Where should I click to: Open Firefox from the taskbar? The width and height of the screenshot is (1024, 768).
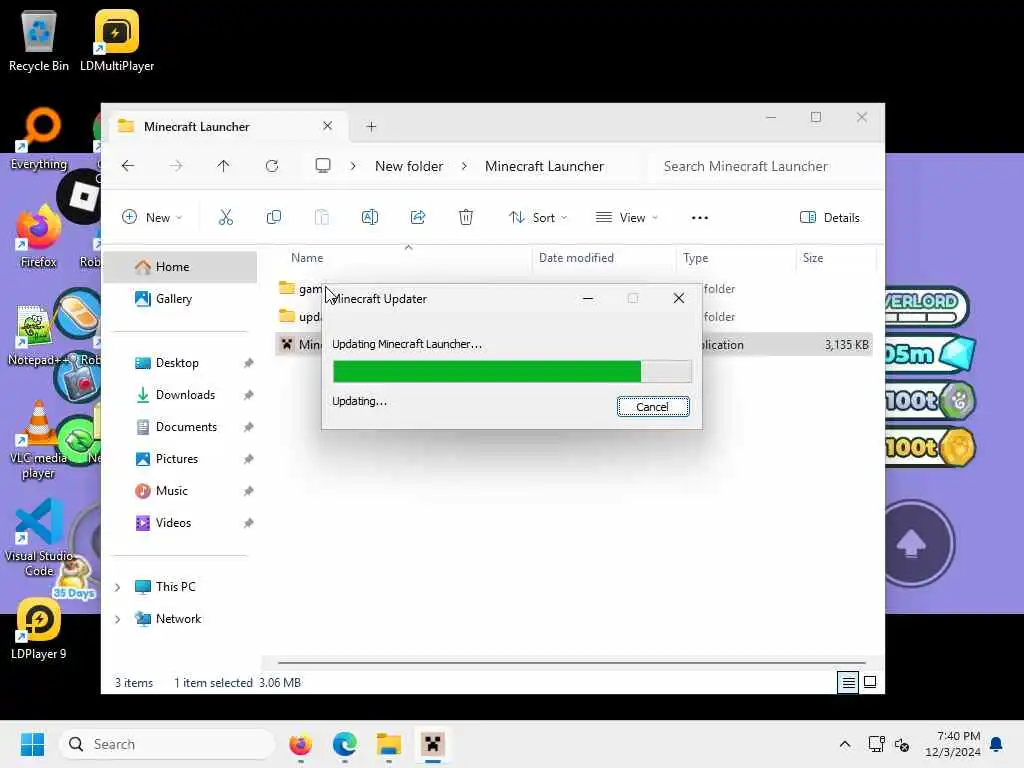point(300,744)
